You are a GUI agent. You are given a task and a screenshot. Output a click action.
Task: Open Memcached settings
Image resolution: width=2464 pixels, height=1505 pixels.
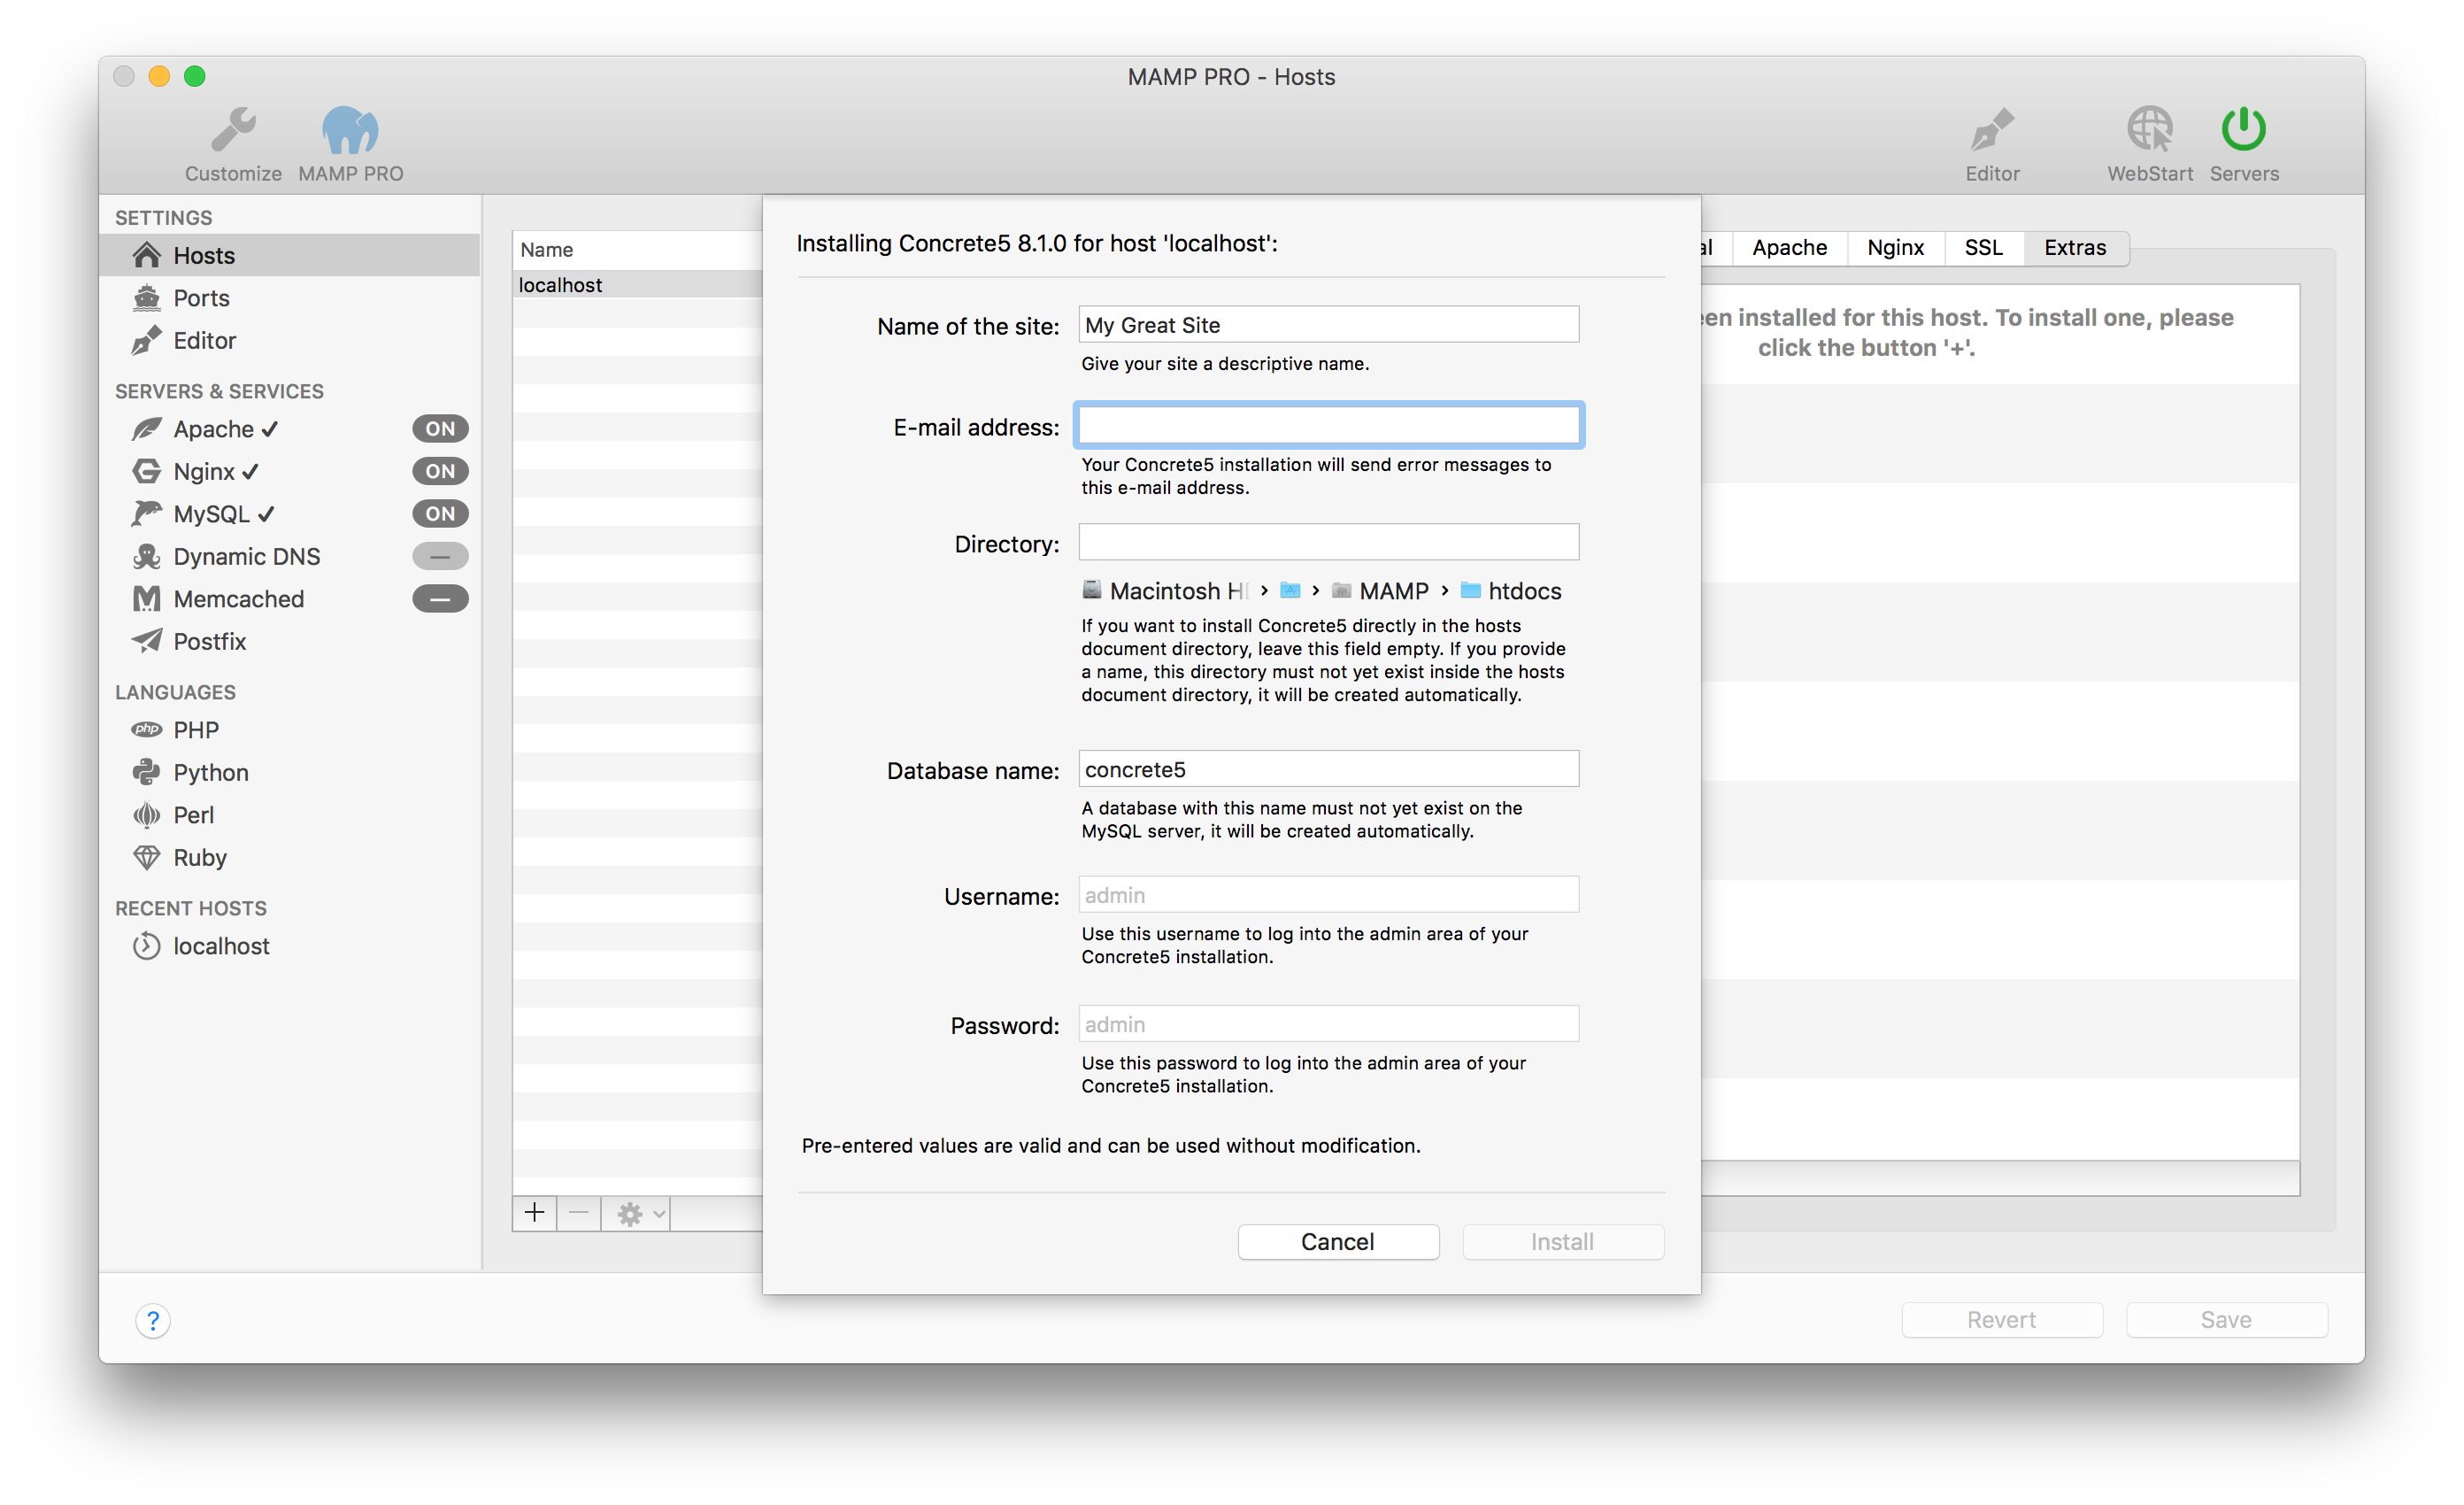(x=218, y=599)
